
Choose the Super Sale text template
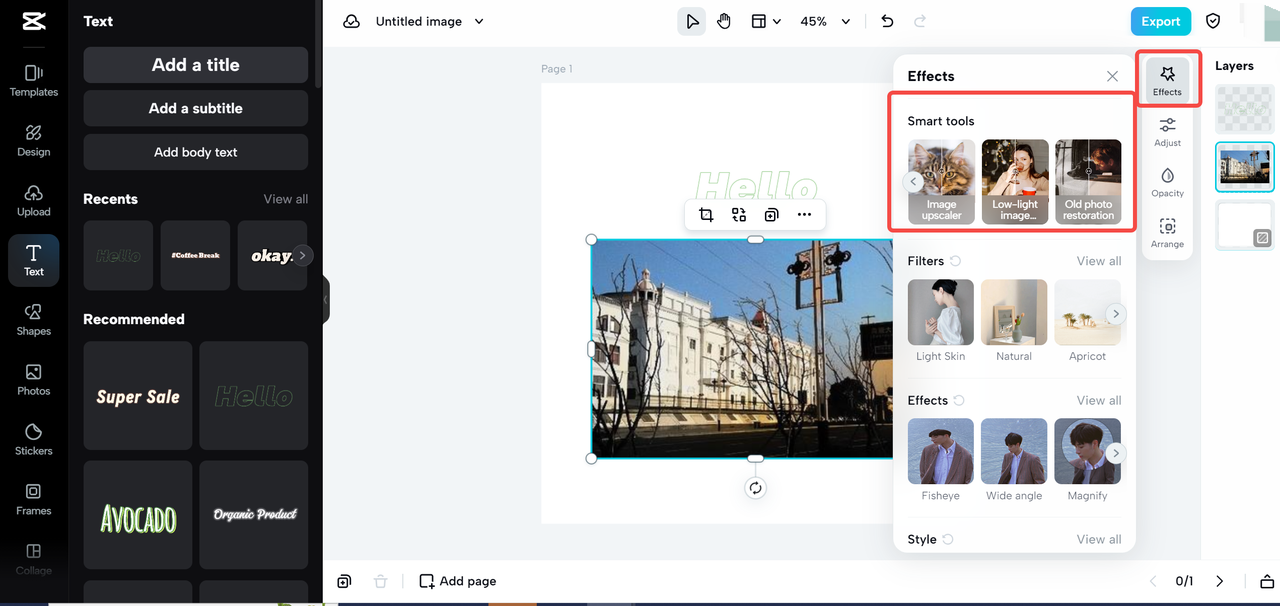pos(138,396)
